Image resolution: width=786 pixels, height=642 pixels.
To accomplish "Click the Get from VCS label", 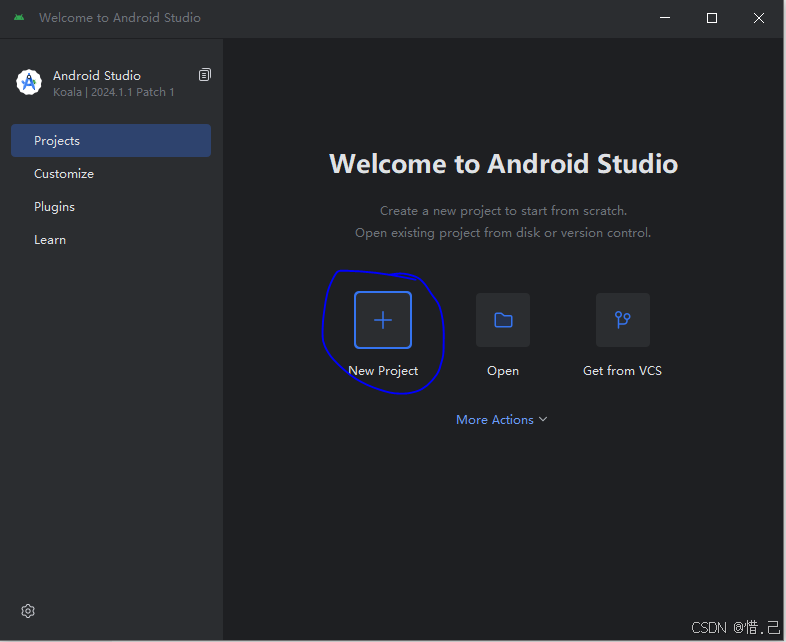I will (622, 371).
